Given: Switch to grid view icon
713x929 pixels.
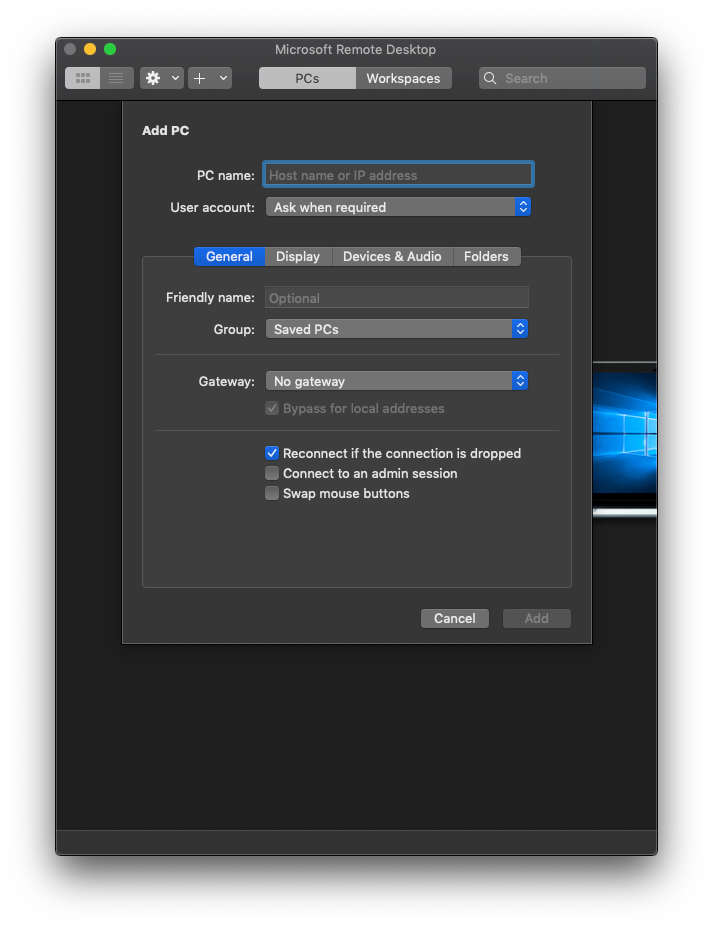Looking at the screenshot, I should coord(83,78).
